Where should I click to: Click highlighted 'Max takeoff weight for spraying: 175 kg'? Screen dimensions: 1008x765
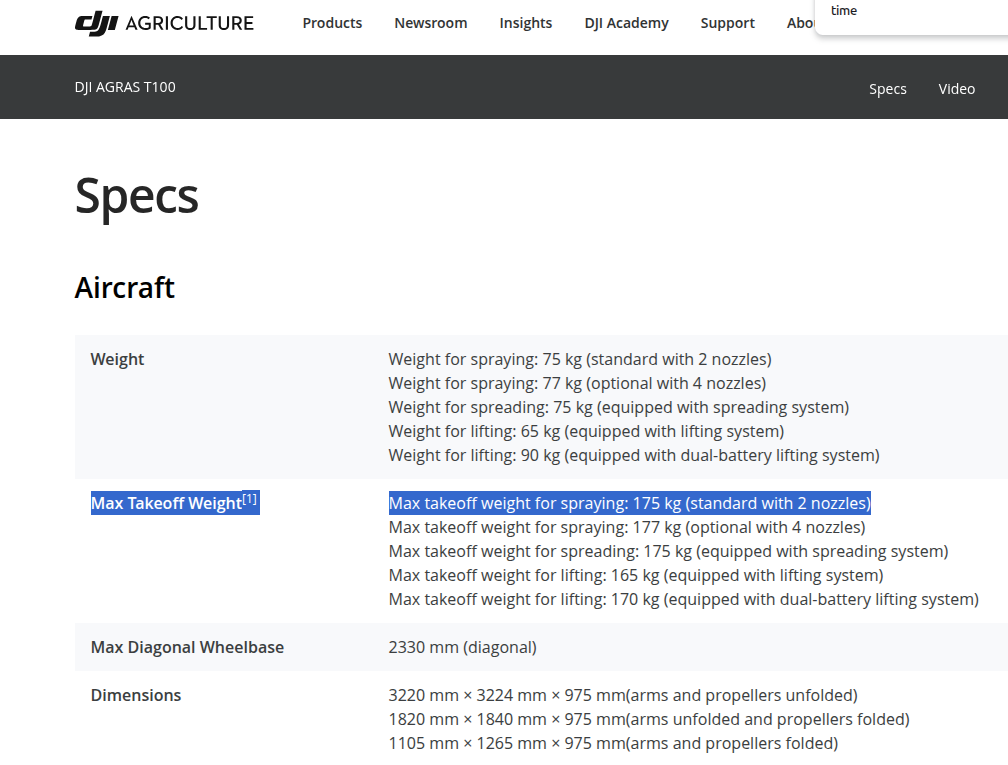[630, 503]
